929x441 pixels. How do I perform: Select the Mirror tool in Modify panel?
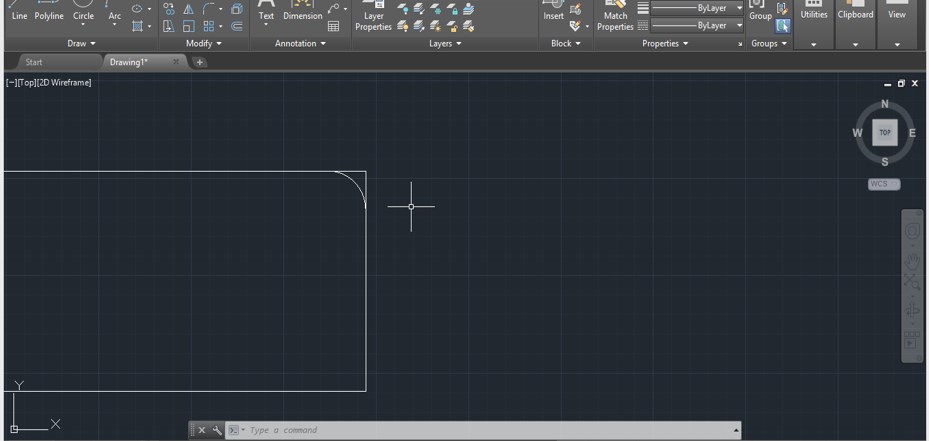(x=188, y=9)
